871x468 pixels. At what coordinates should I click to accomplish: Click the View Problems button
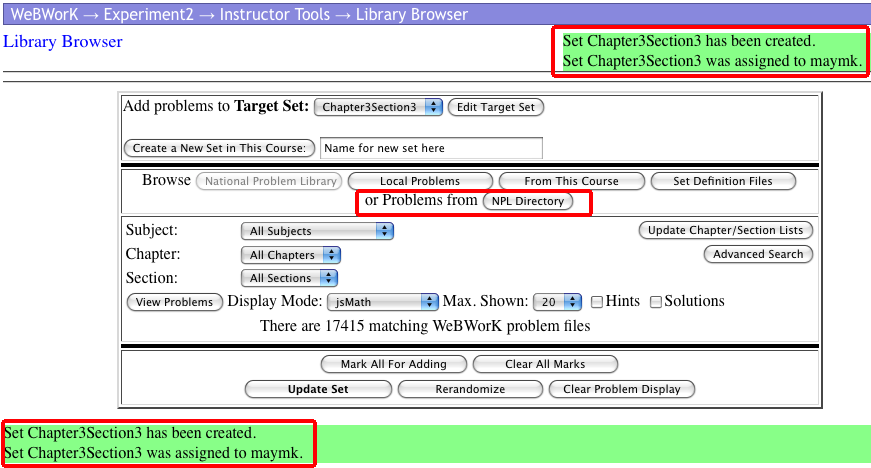pyautogui.click(x=174, y=302)
